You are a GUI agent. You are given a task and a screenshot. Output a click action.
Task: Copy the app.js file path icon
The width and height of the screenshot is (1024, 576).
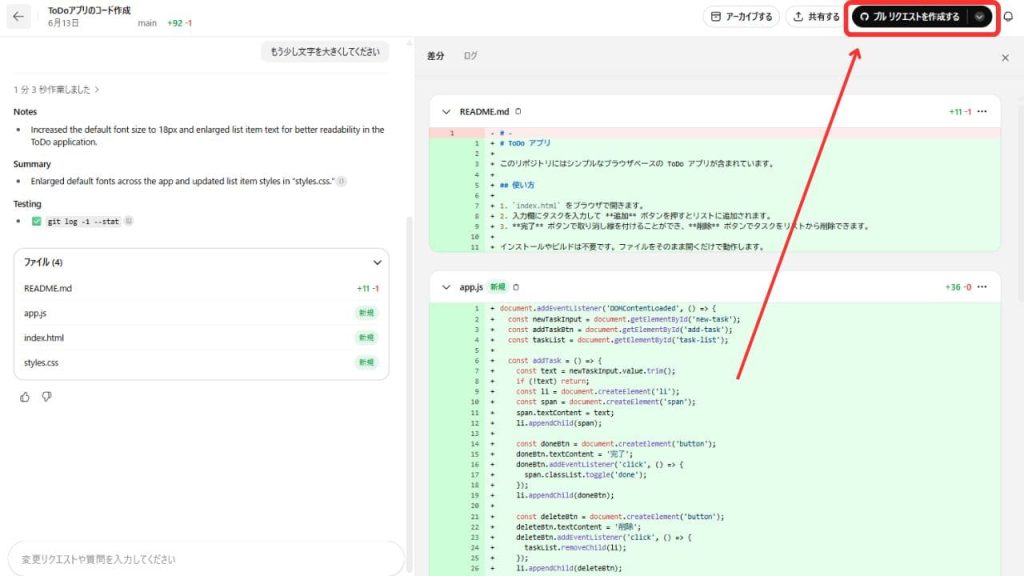(516, 287)
